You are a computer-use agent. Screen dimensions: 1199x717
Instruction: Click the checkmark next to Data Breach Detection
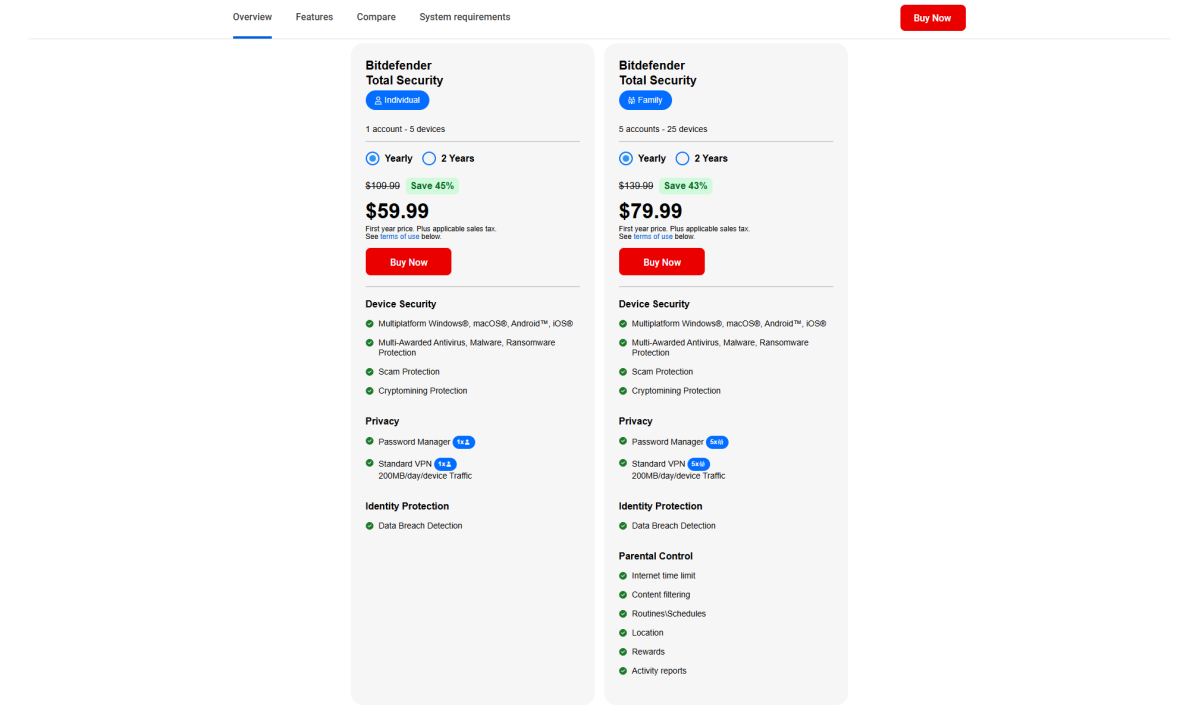pos(370,525)
